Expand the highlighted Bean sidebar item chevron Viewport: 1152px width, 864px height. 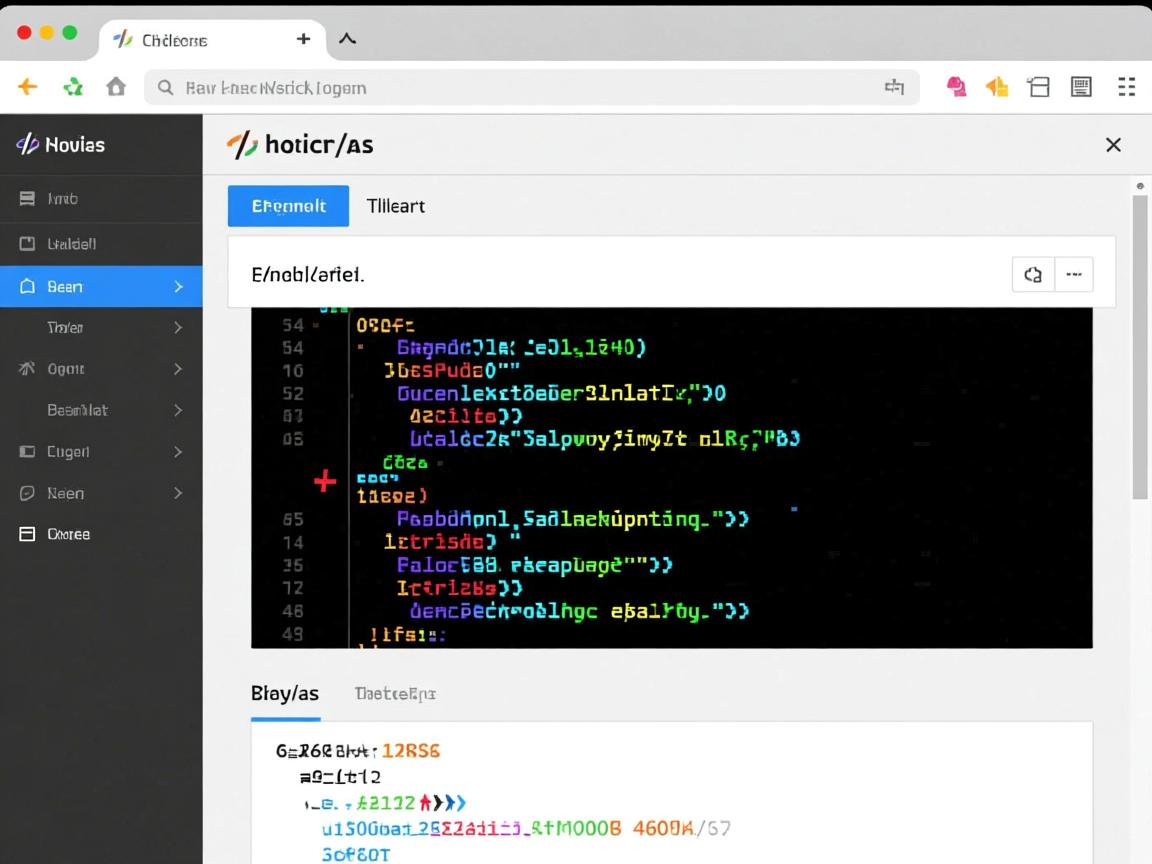[178, 287]
